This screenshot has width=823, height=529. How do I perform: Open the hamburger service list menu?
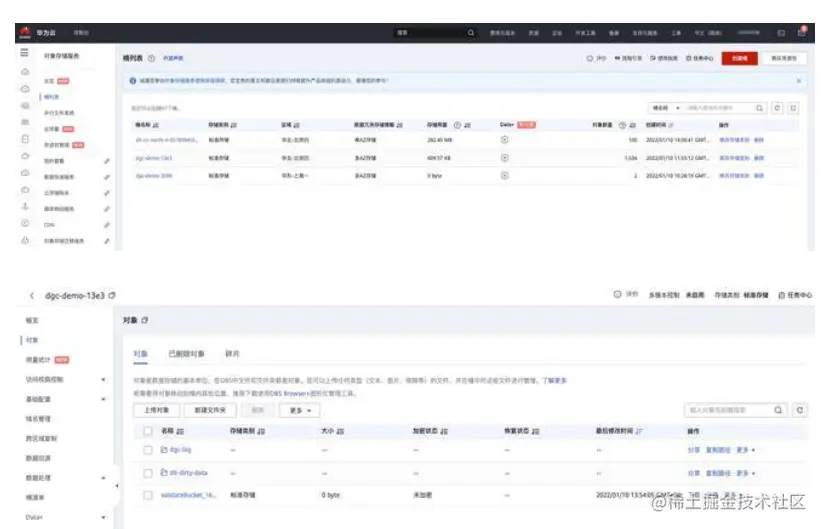click(24, 52)
